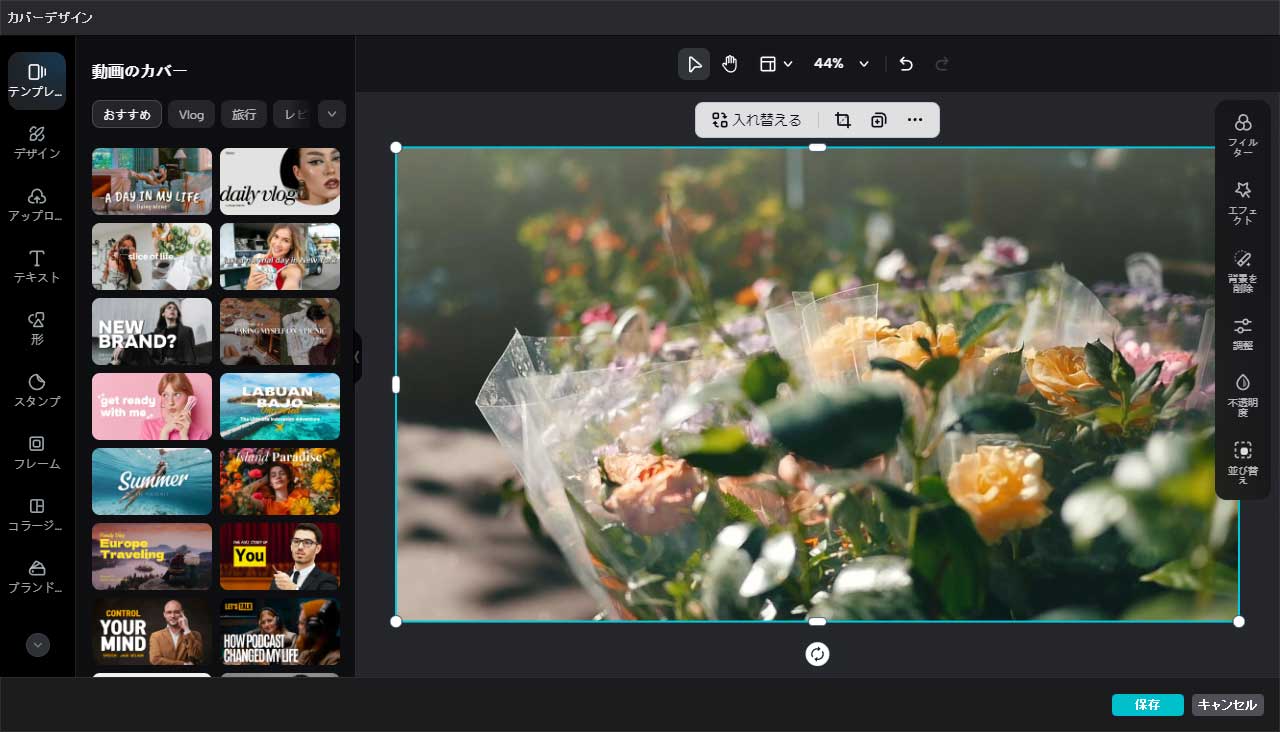Open the 並び替え arrange panel

(x=1243, y=463)
